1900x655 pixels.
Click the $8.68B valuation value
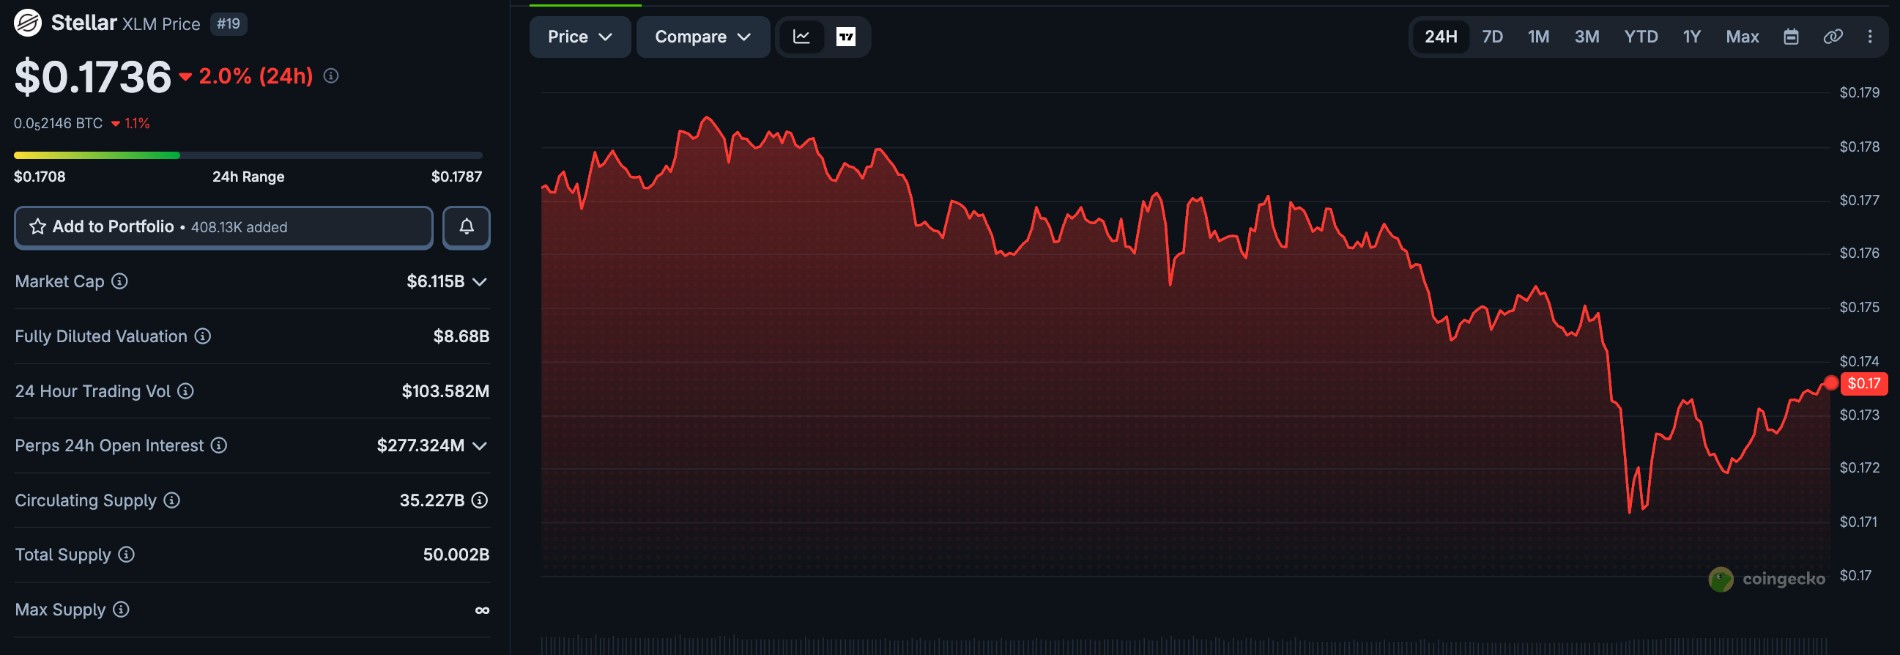pos(461,336)
